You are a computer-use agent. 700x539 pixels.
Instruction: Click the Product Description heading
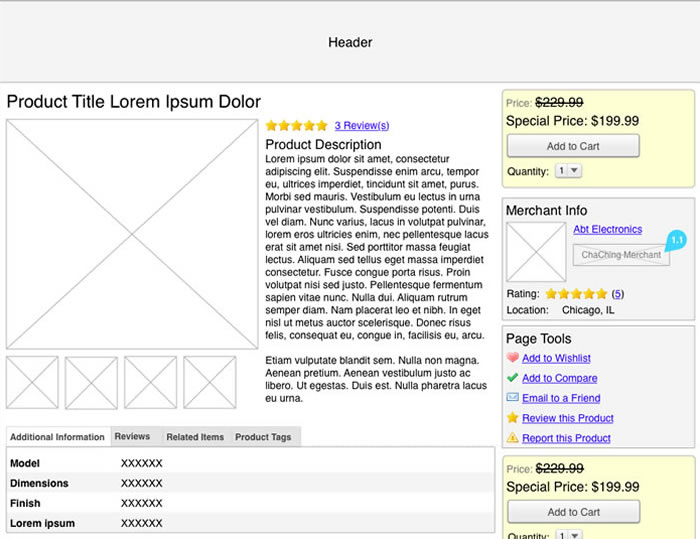(x=323, y=145)
